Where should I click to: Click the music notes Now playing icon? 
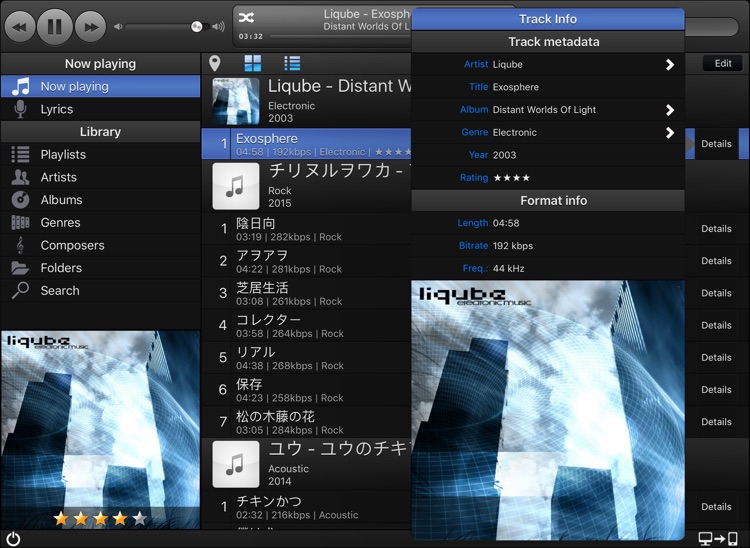point(21,87)
